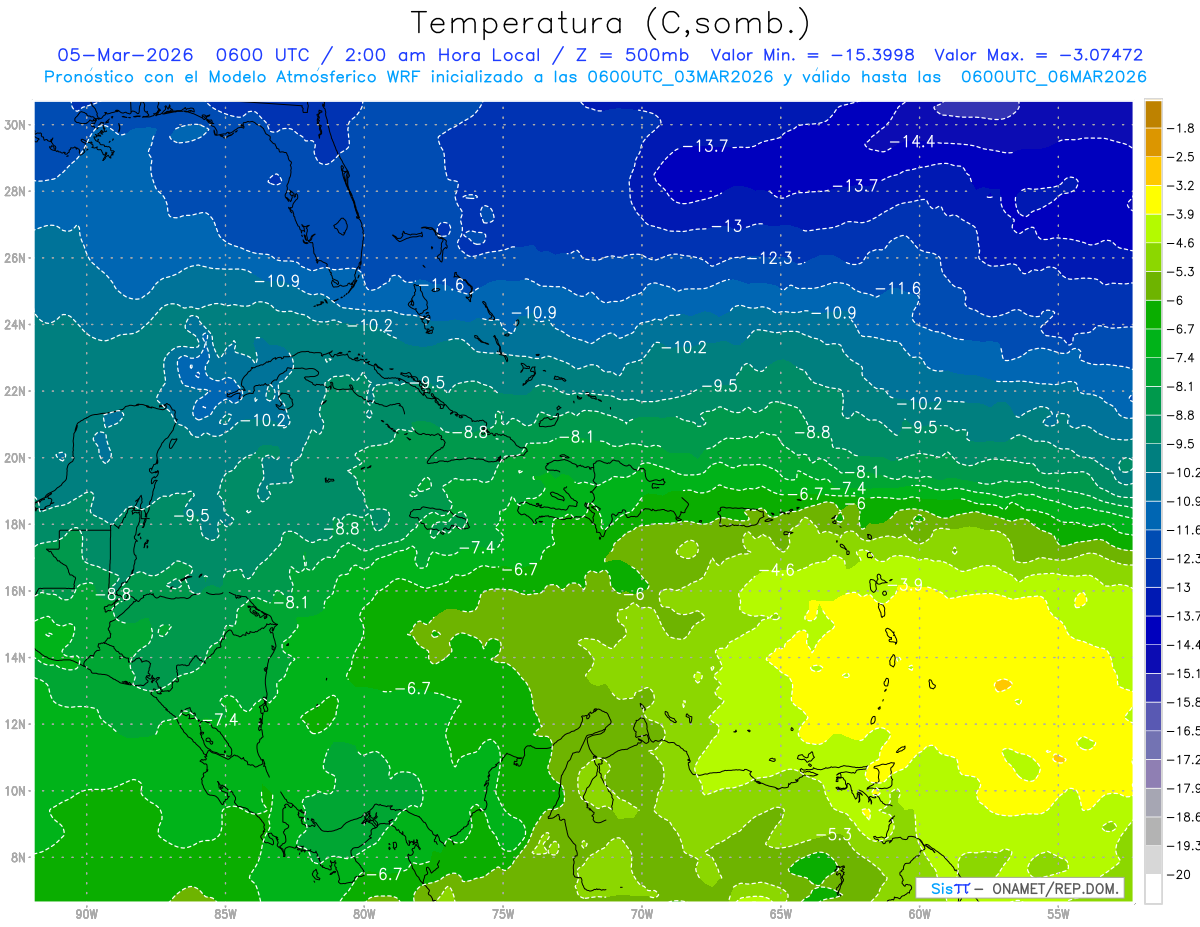The height and width of the screenshot is (927, 1200).
Task: Click the 16N latitude axis label
Action: 17,591
